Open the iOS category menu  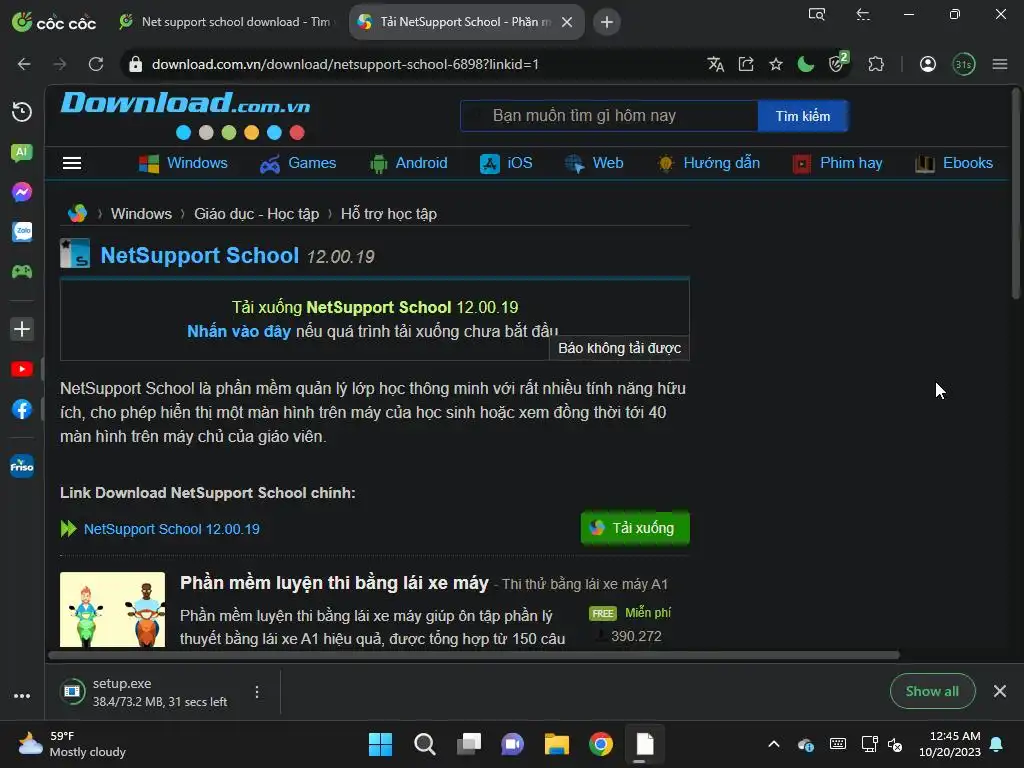506,163
